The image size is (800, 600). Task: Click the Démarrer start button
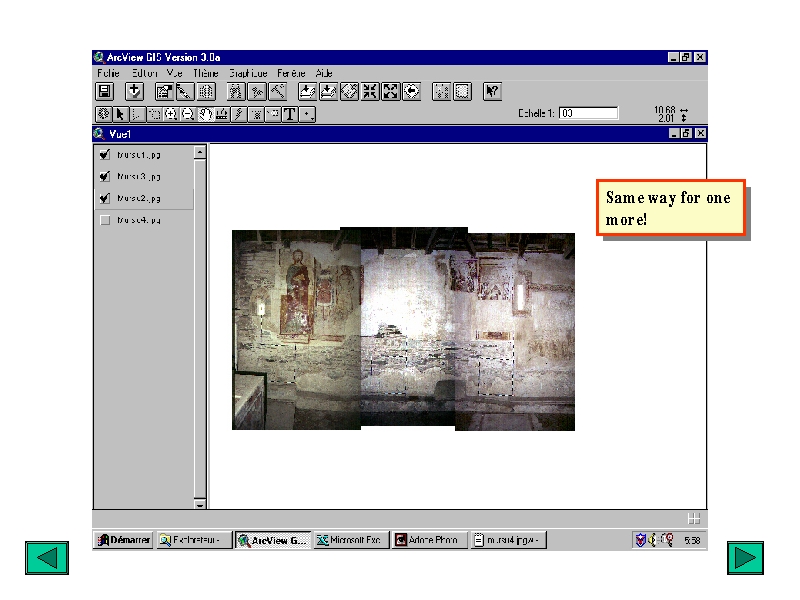[x=124, y=540]
